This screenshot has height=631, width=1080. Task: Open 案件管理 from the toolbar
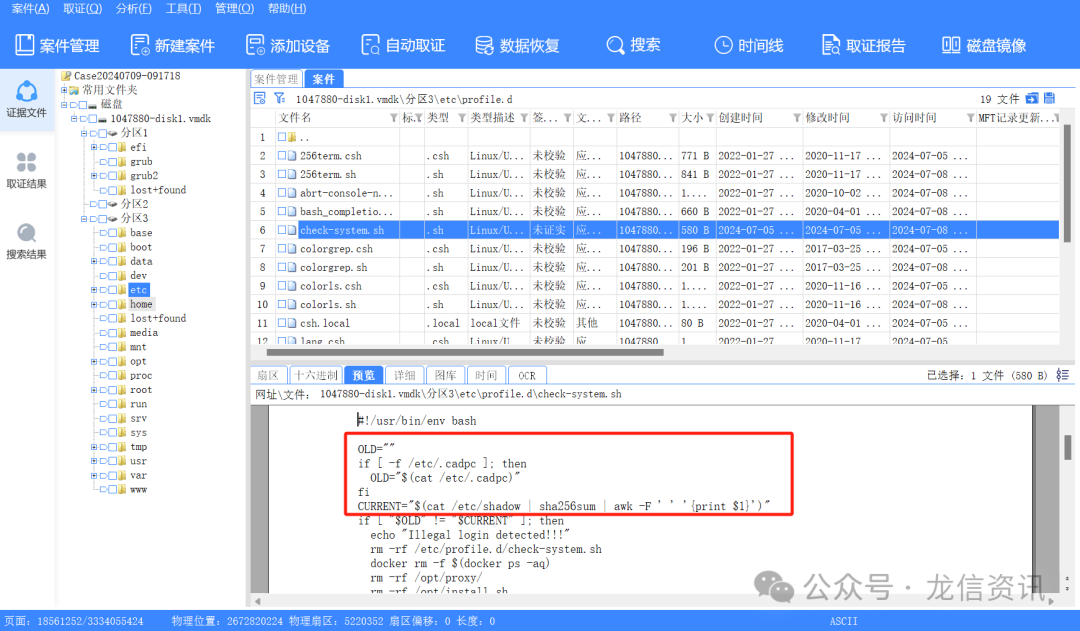[57, 45]
